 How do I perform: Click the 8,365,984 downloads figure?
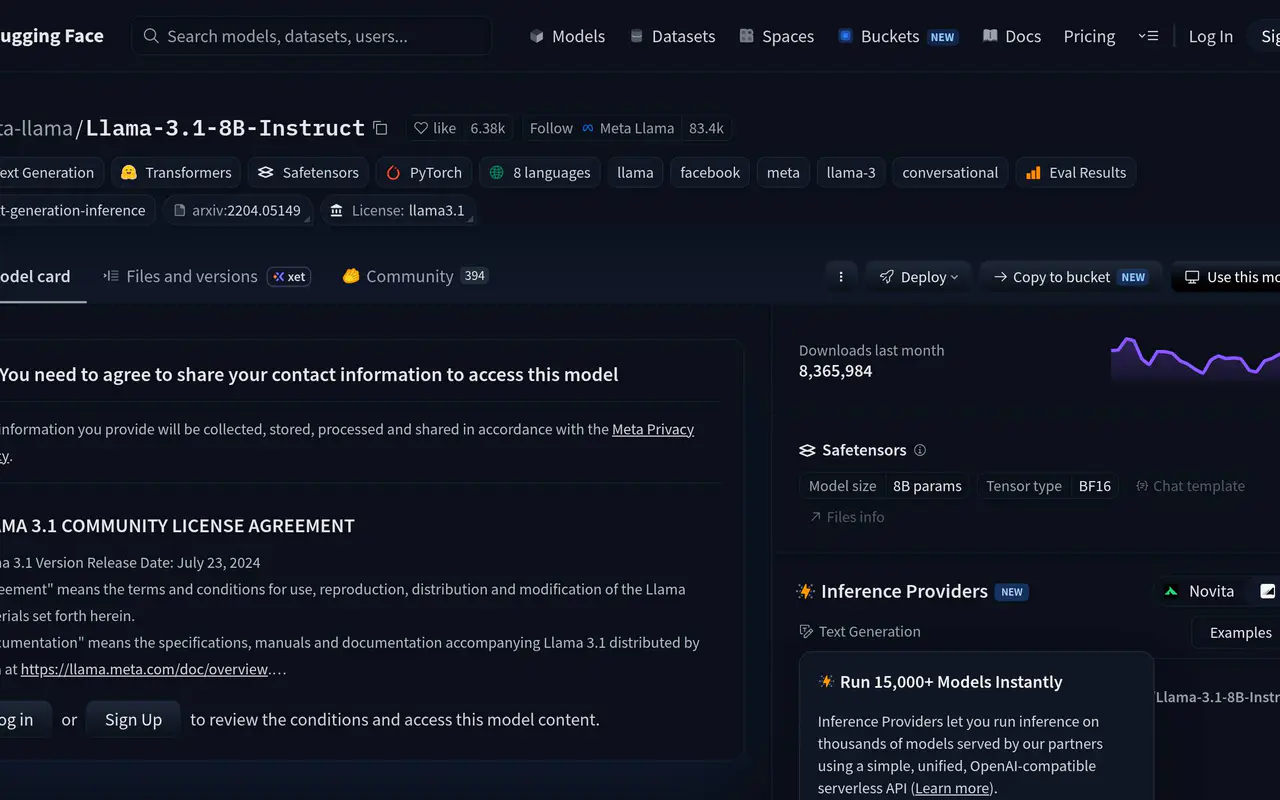tap(836, 371)
